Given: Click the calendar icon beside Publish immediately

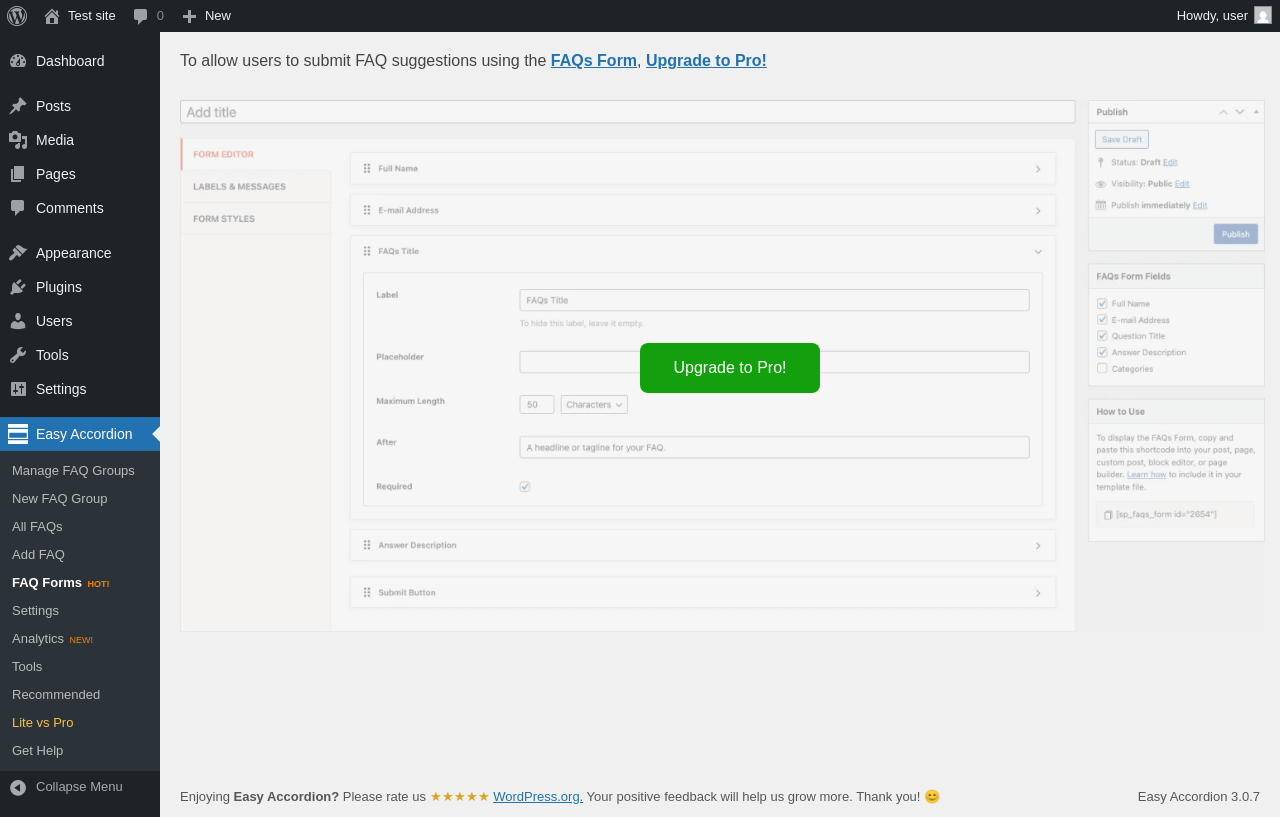Looking at the screenshot, I should [1101, 205].
